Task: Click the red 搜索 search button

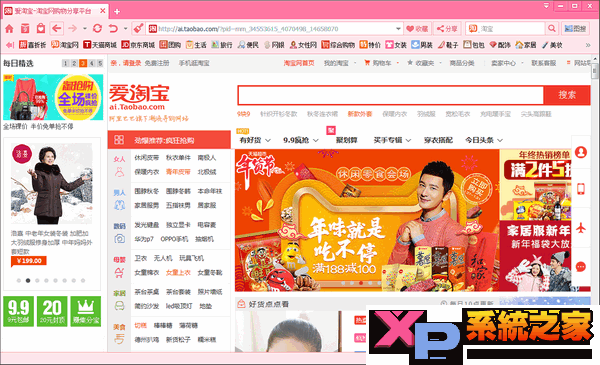Action: click(x=567, y=95)
